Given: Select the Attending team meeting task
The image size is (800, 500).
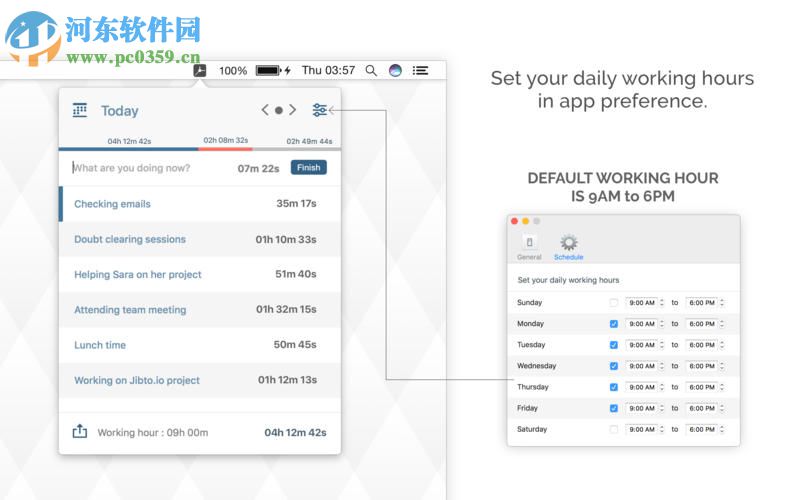Looking at the screenshot, I should click(200, 309).
